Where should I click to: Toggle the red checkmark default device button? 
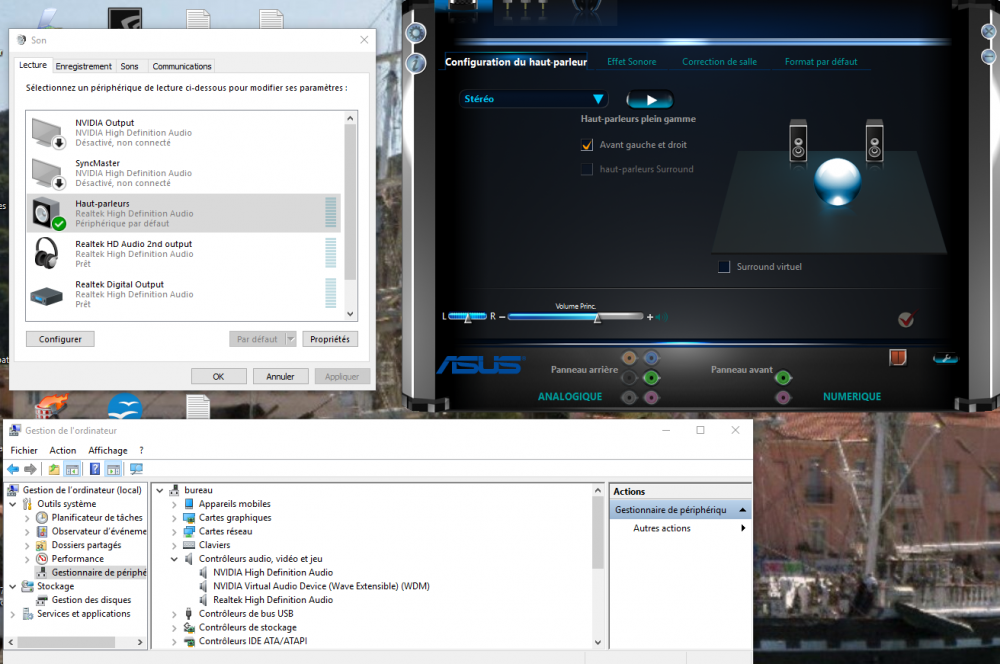[905, 319]
